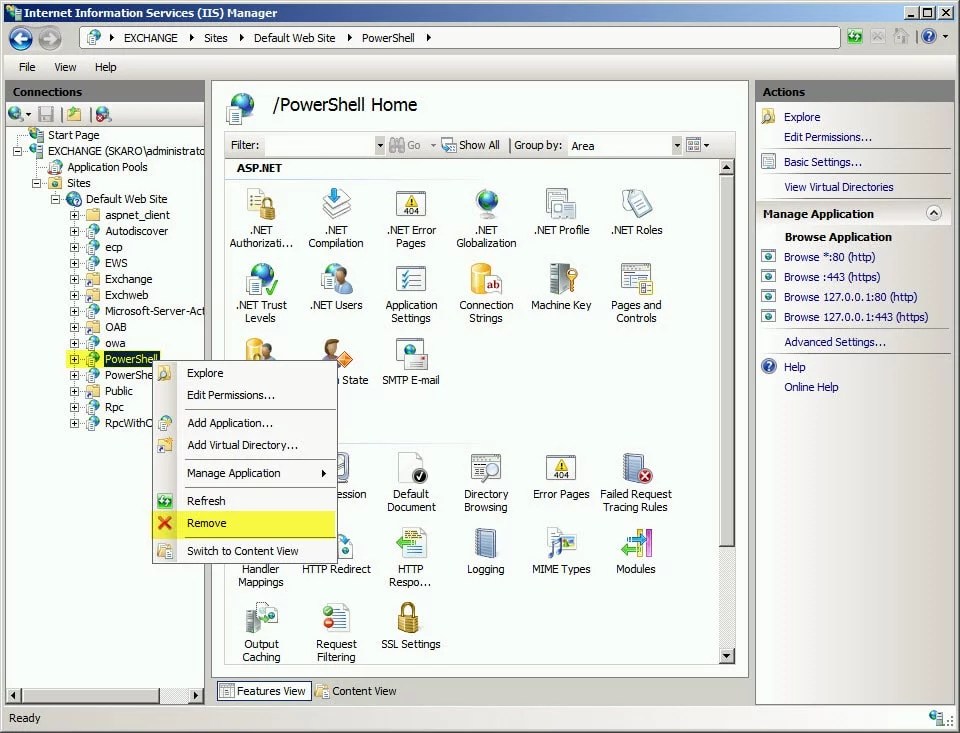Switch to the Content View tab
The height and width of the screenshot is (733, 960).
[356, 691]
